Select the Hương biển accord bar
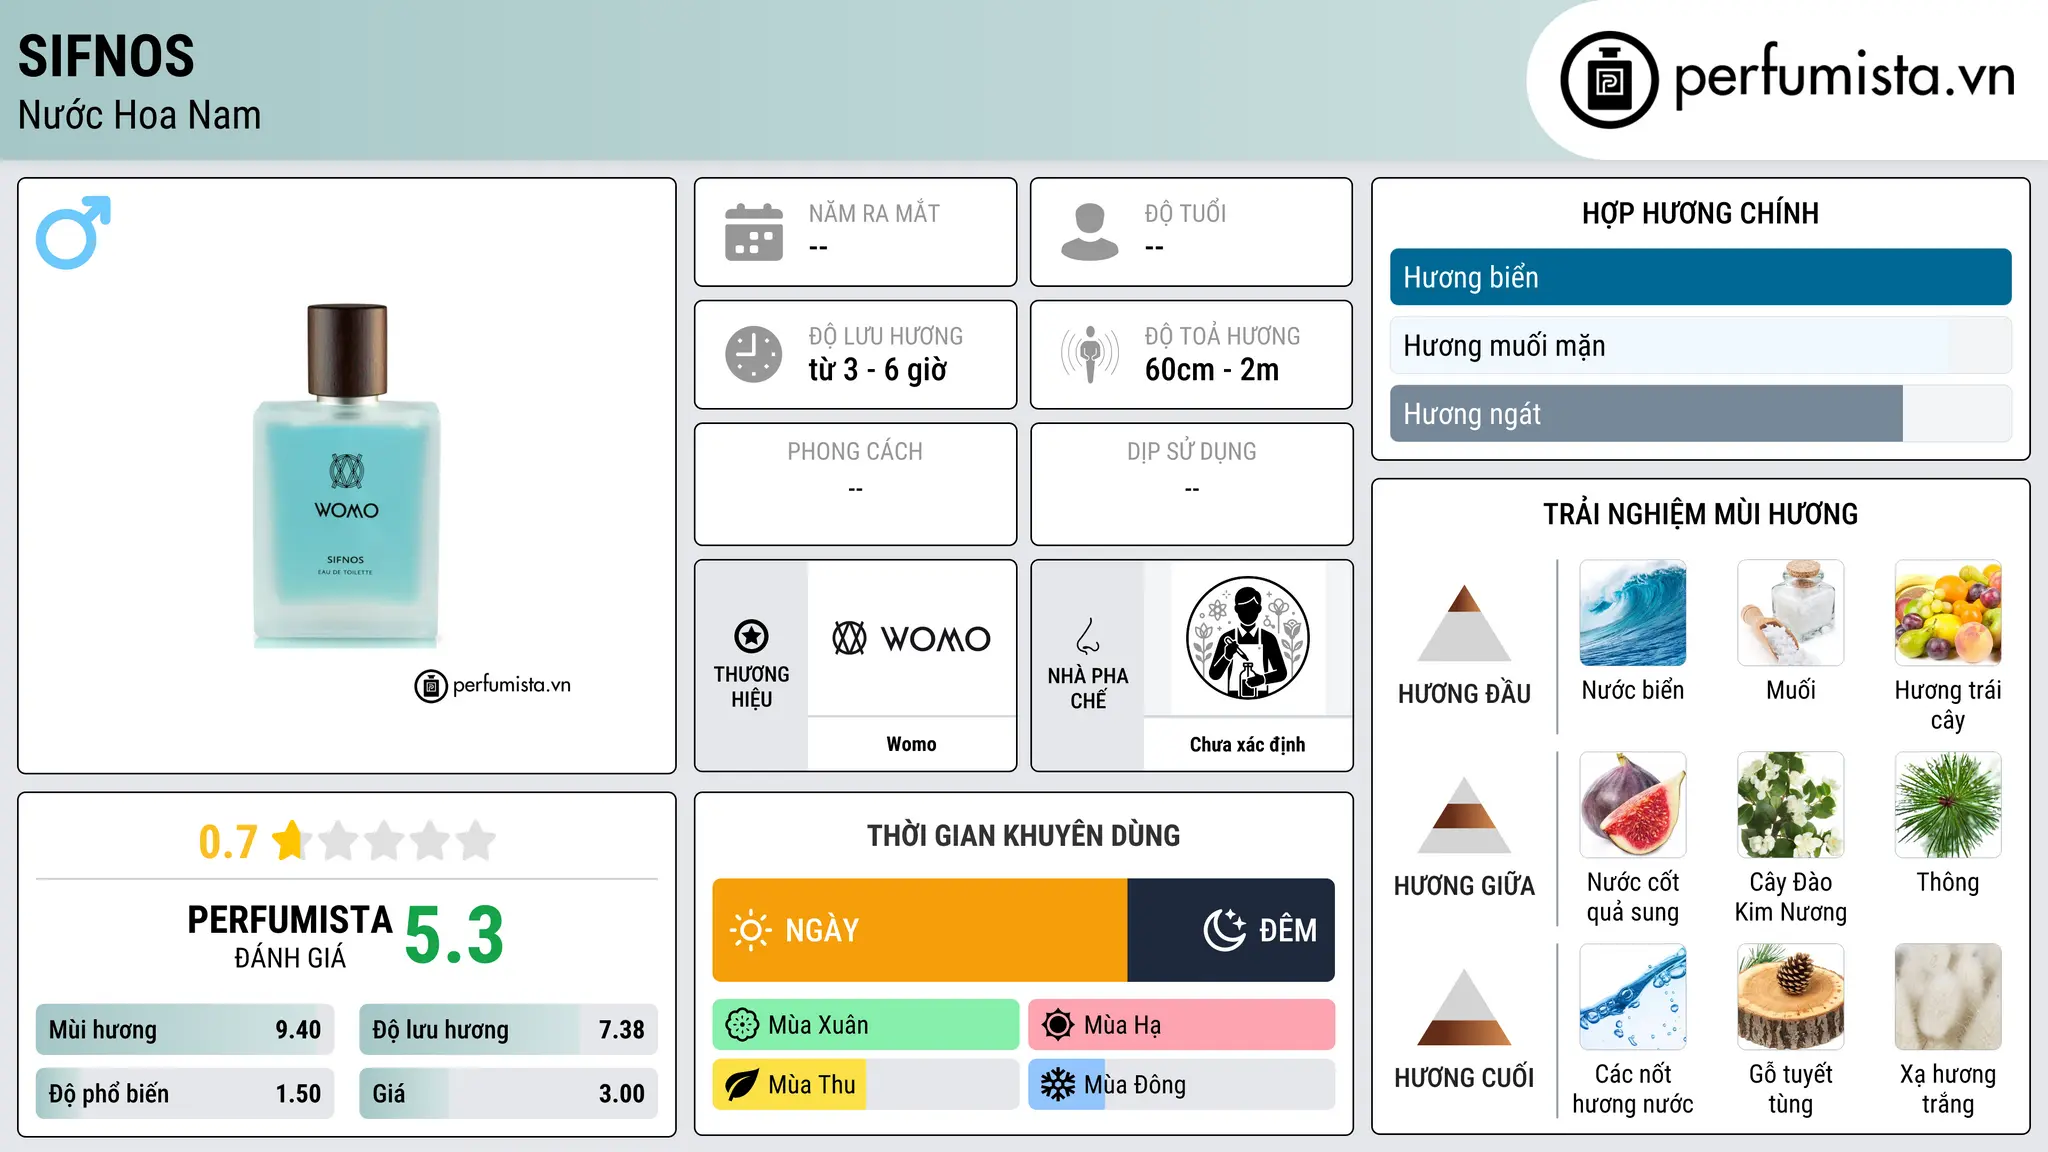The height and width of the screenshot is (1152, 2048). (x=1700, y=277)
